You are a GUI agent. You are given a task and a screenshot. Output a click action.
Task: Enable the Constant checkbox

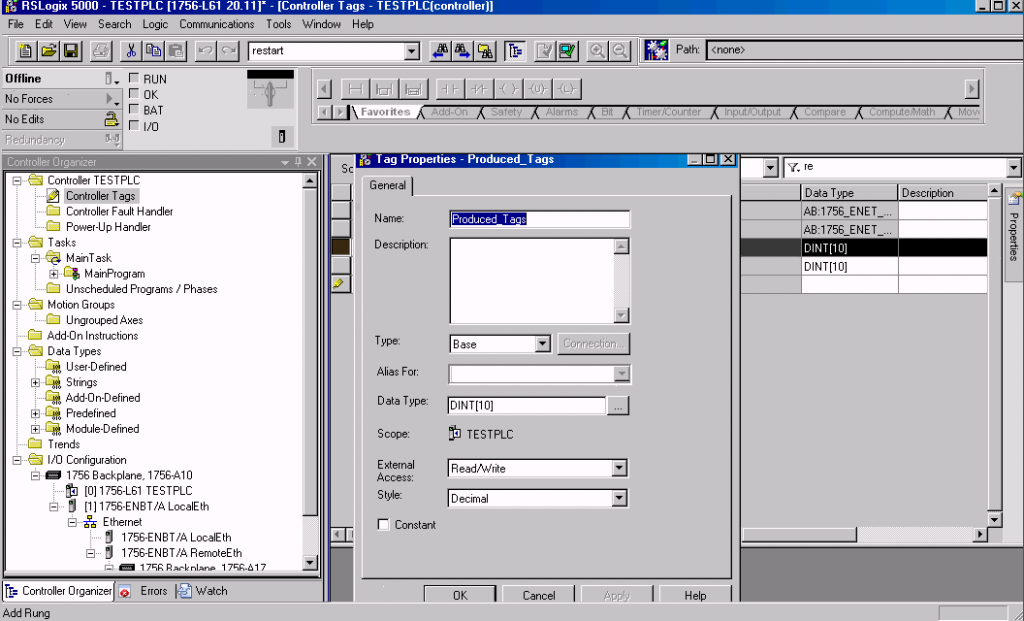click(384, 525)
